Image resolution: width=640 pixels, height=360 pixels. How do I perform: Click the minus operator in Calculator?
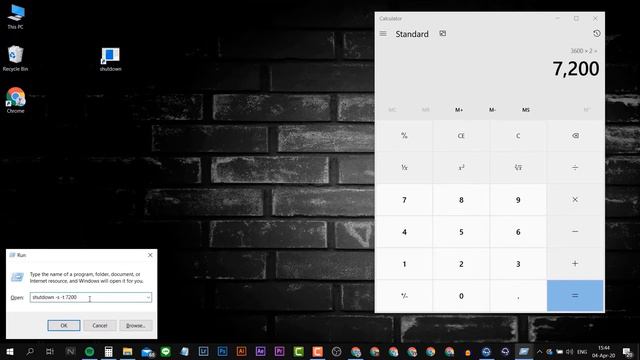tap(575, 232)
